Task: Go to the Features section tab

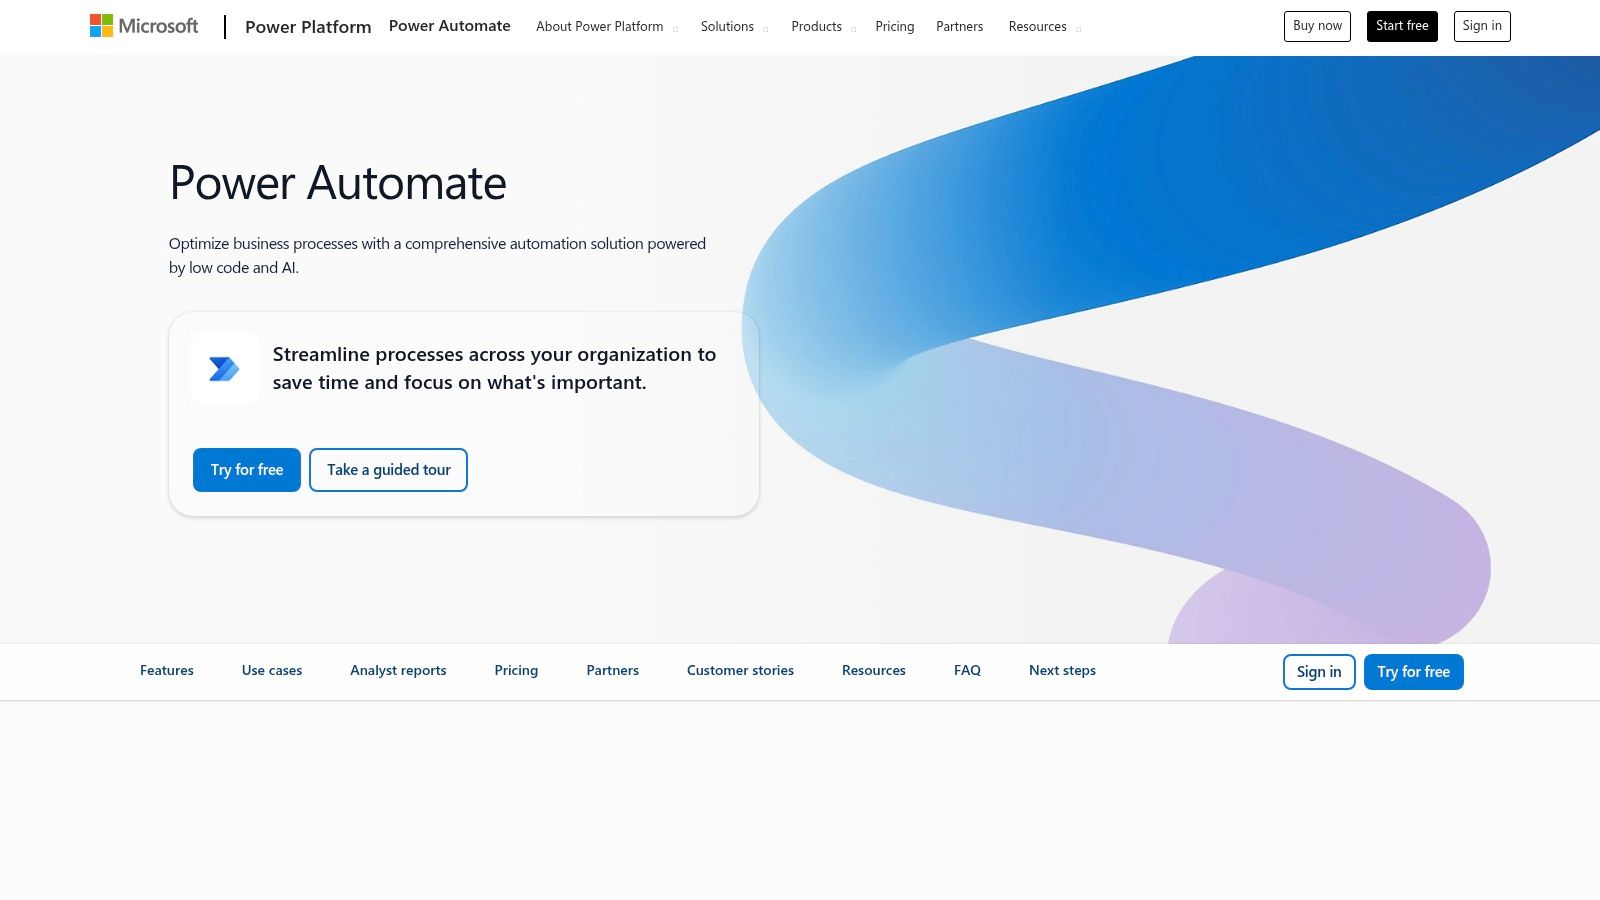Action: pyautogui.click(x=167, y=671)
